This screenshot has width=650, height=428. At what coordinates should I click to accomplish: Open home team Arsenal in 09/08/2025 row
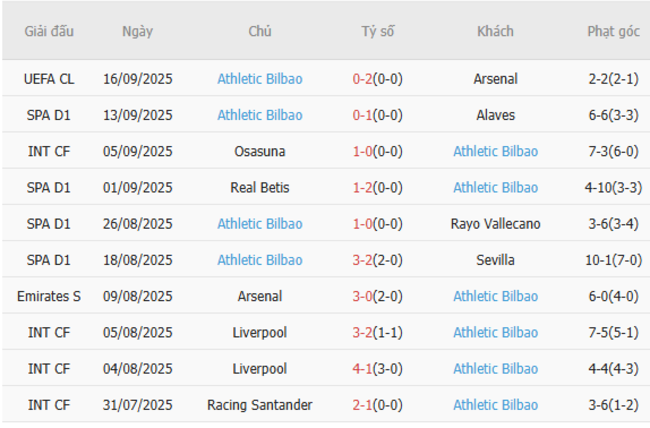point(260,296)
